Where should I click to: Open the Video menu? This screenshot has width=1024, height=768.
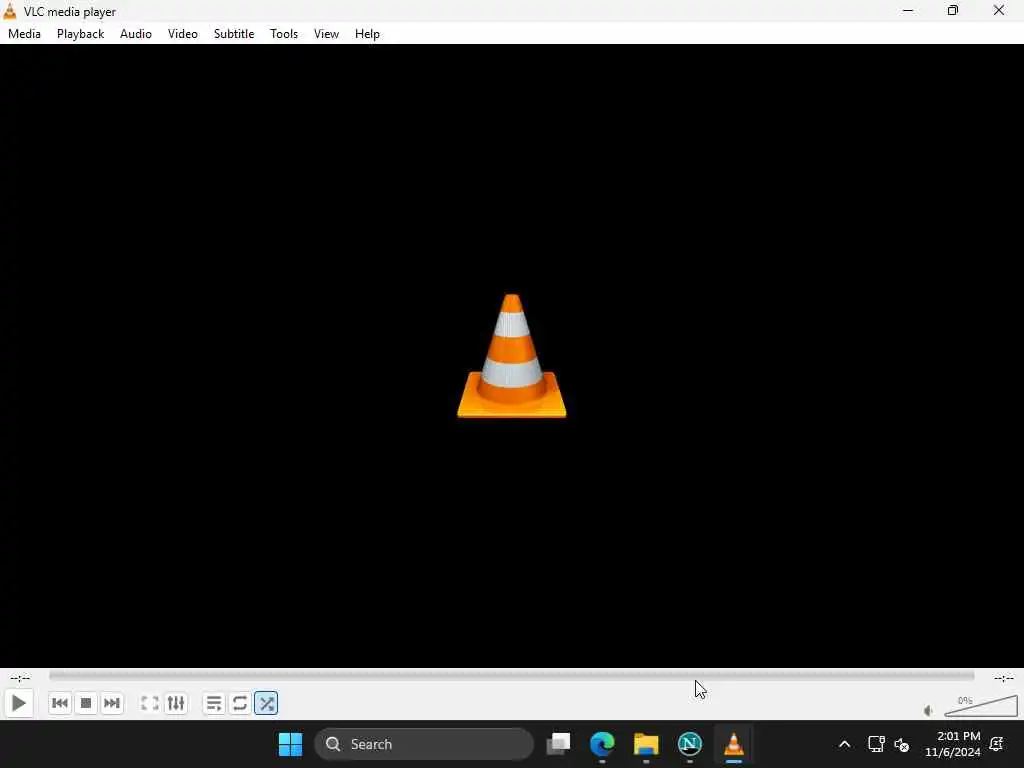[183, 34]
